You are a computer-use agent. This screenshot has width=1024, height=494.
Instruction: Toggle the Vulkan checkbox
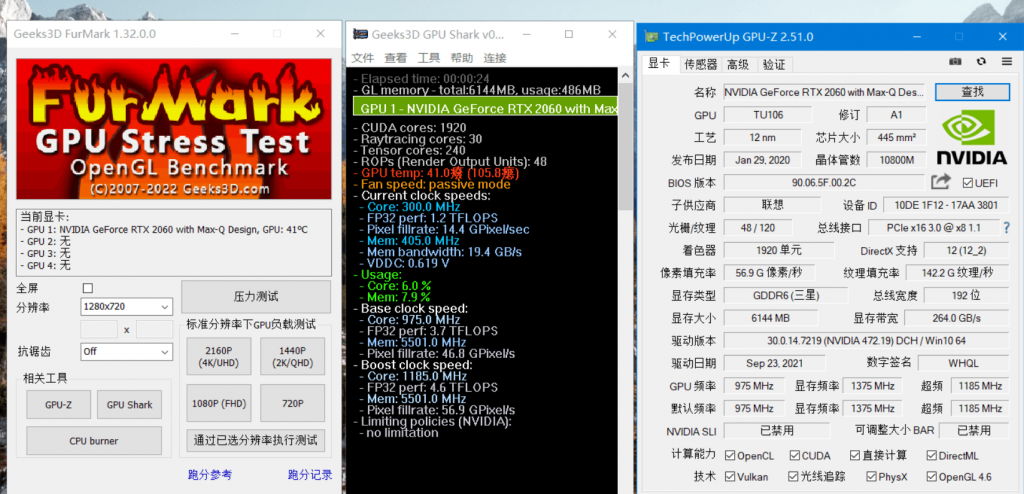tap(730, 476)
